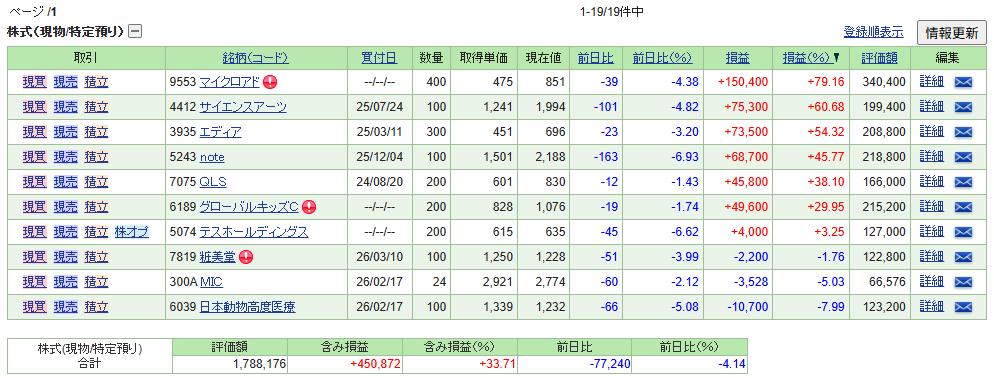Click 現買 in the サイエンスアーツ row
Viewport: 994px width, 378px height.
coord(34,107)
